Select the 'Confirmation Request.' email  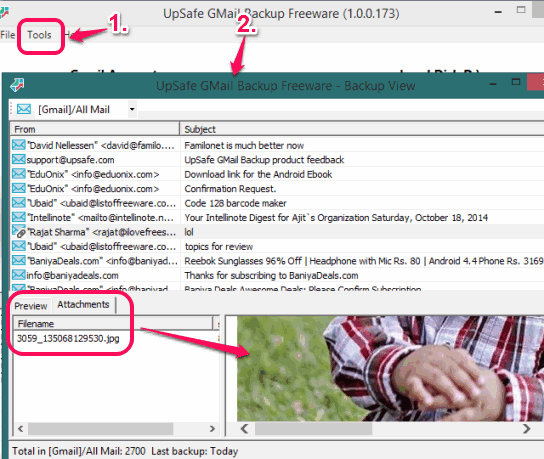coord(230,189)
